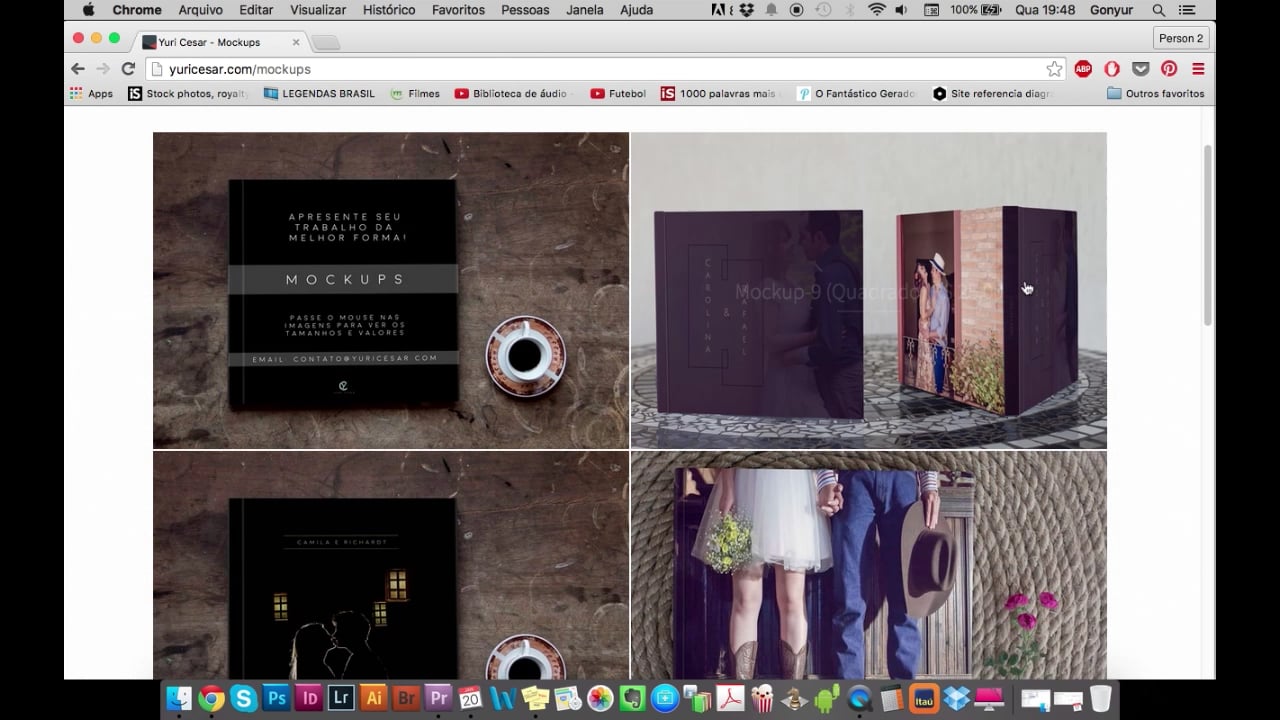Open the Chrome hamburger menu
This screenshot has width=1280, height=720.
point(1198,69)
